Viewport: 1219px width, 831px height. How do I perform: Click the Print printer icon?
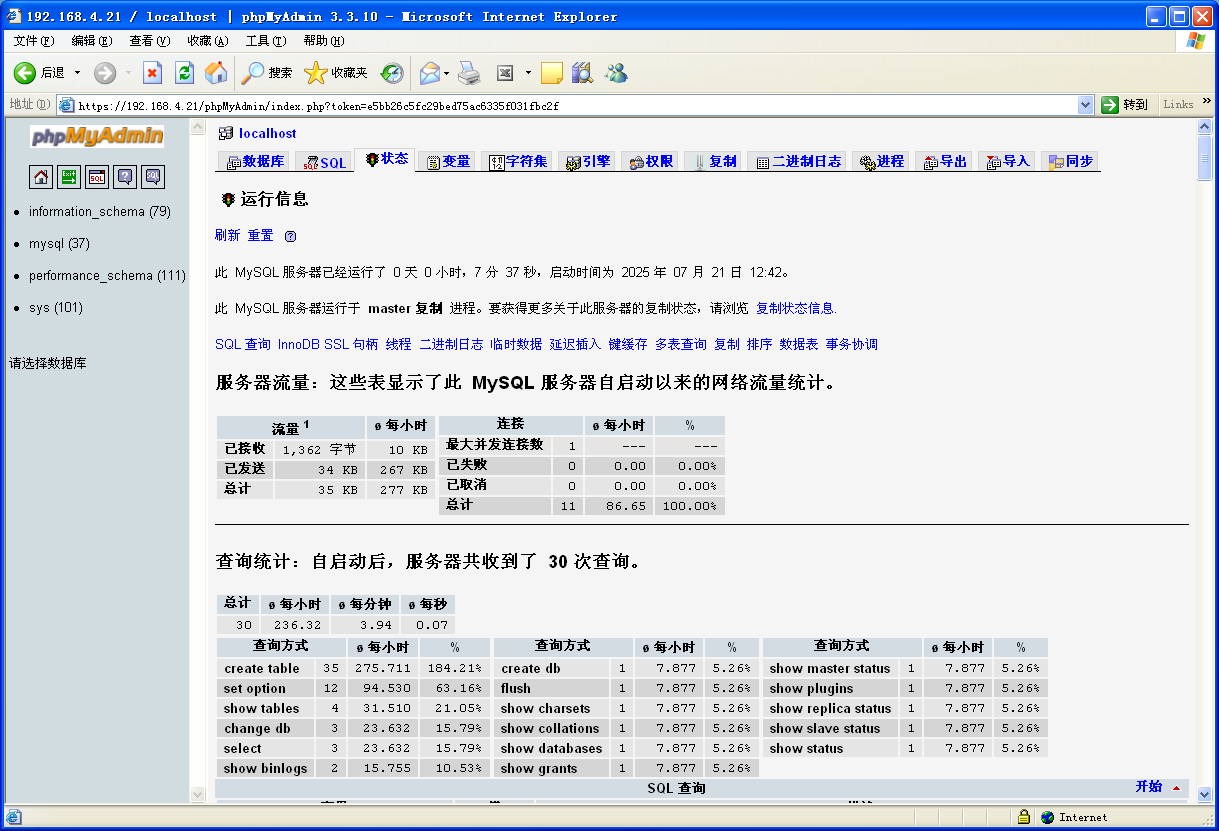tap(469, 73)
